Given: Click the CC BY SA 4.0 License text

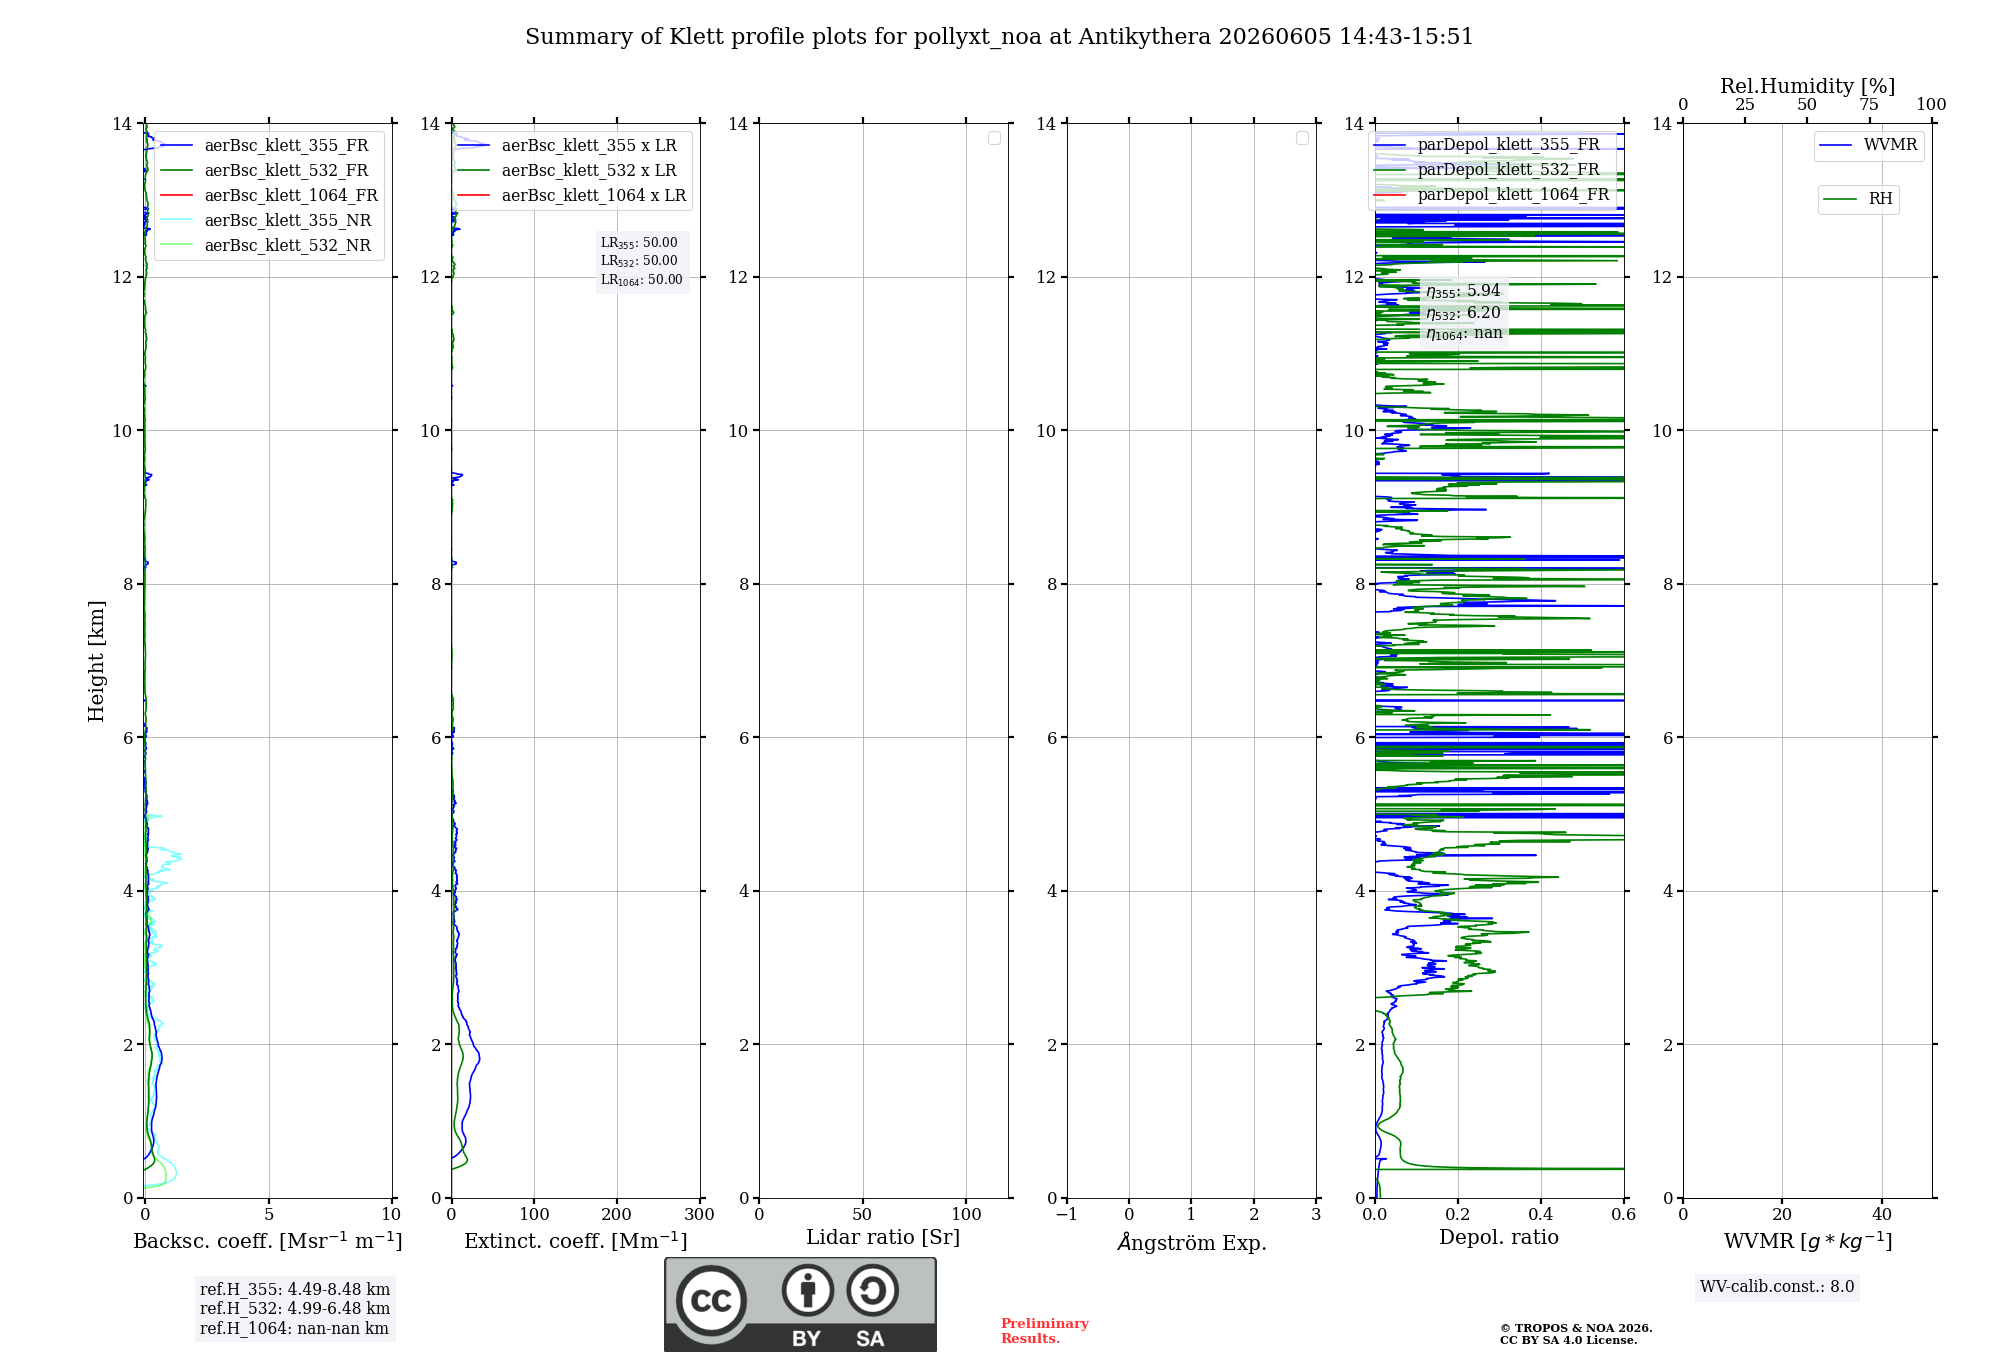Looking at the screenshot, I should coord(1569,1341).
